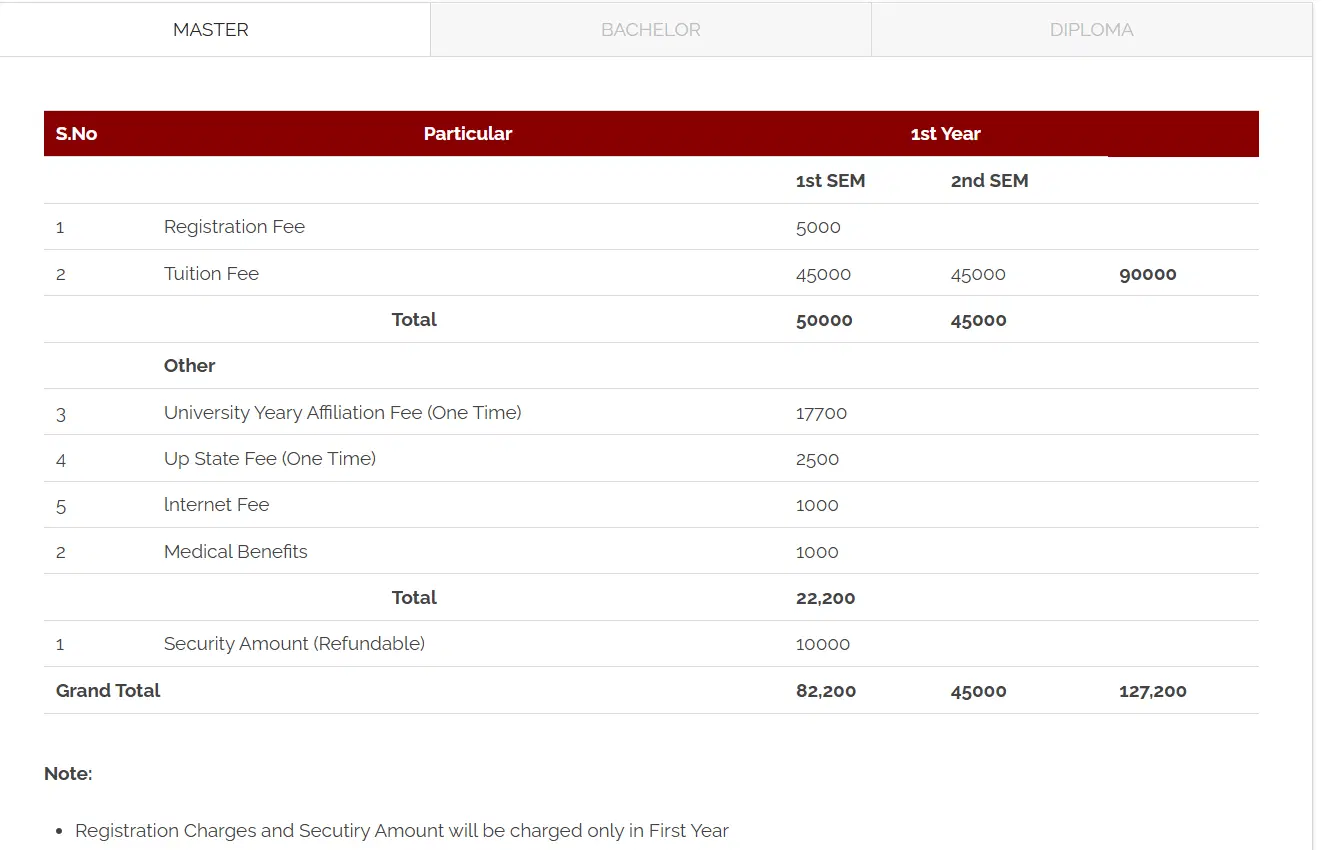Viewport: 1323px width, 850px height.
Task: Select the Up State Fee row
Action: click(x=270, y=459)
